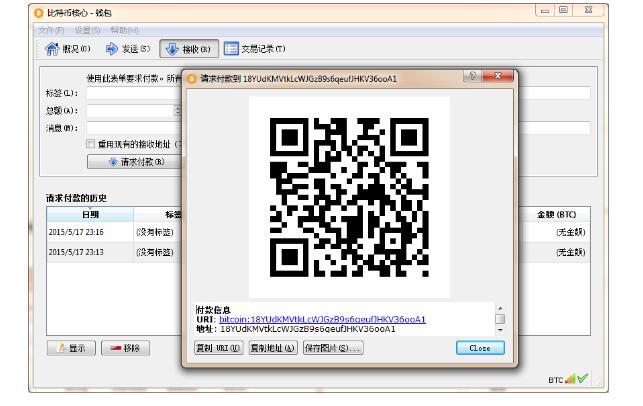Click the Show (显示) button
Screen dimensions: 643x406
(x=71, y=348)
